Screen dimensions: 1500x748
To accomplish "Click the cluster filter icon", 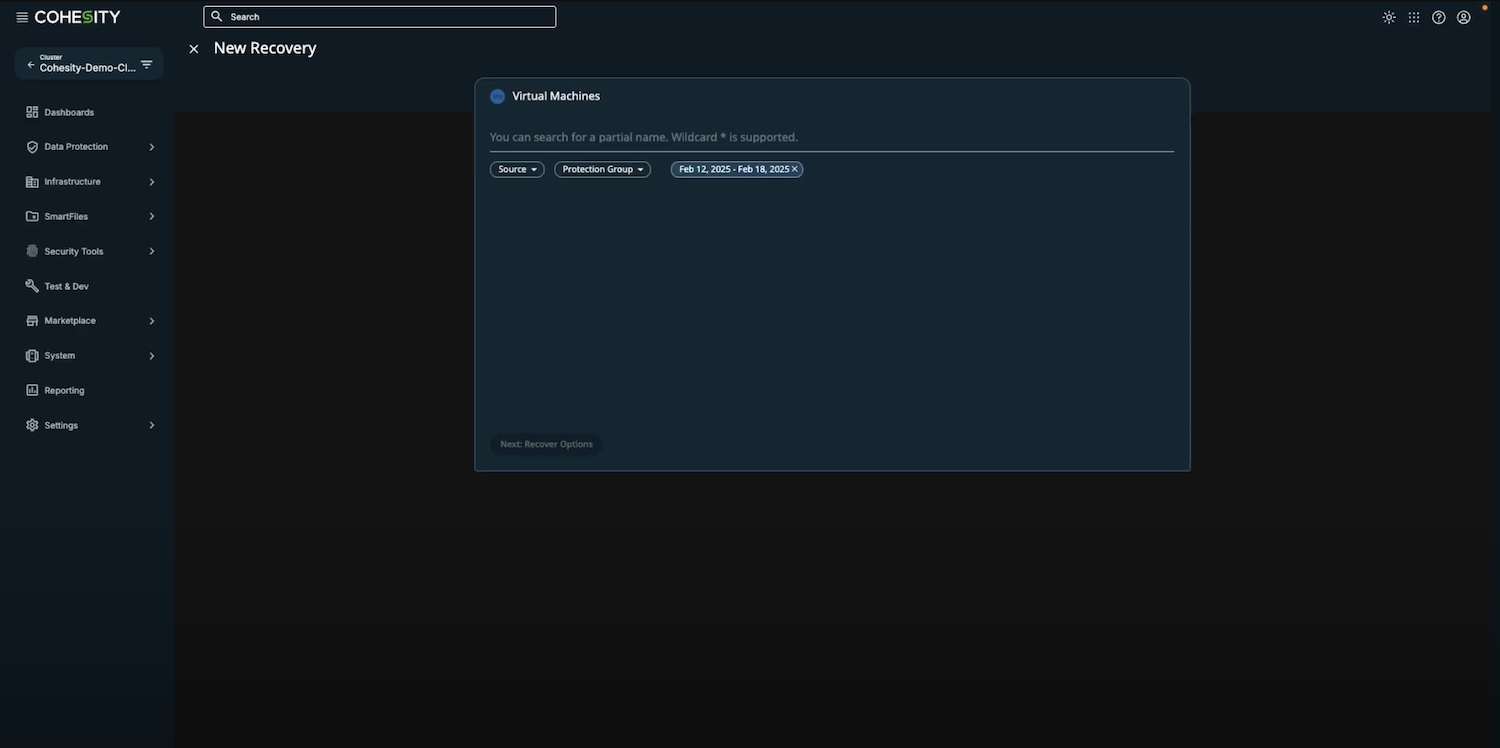I will 147,65.
